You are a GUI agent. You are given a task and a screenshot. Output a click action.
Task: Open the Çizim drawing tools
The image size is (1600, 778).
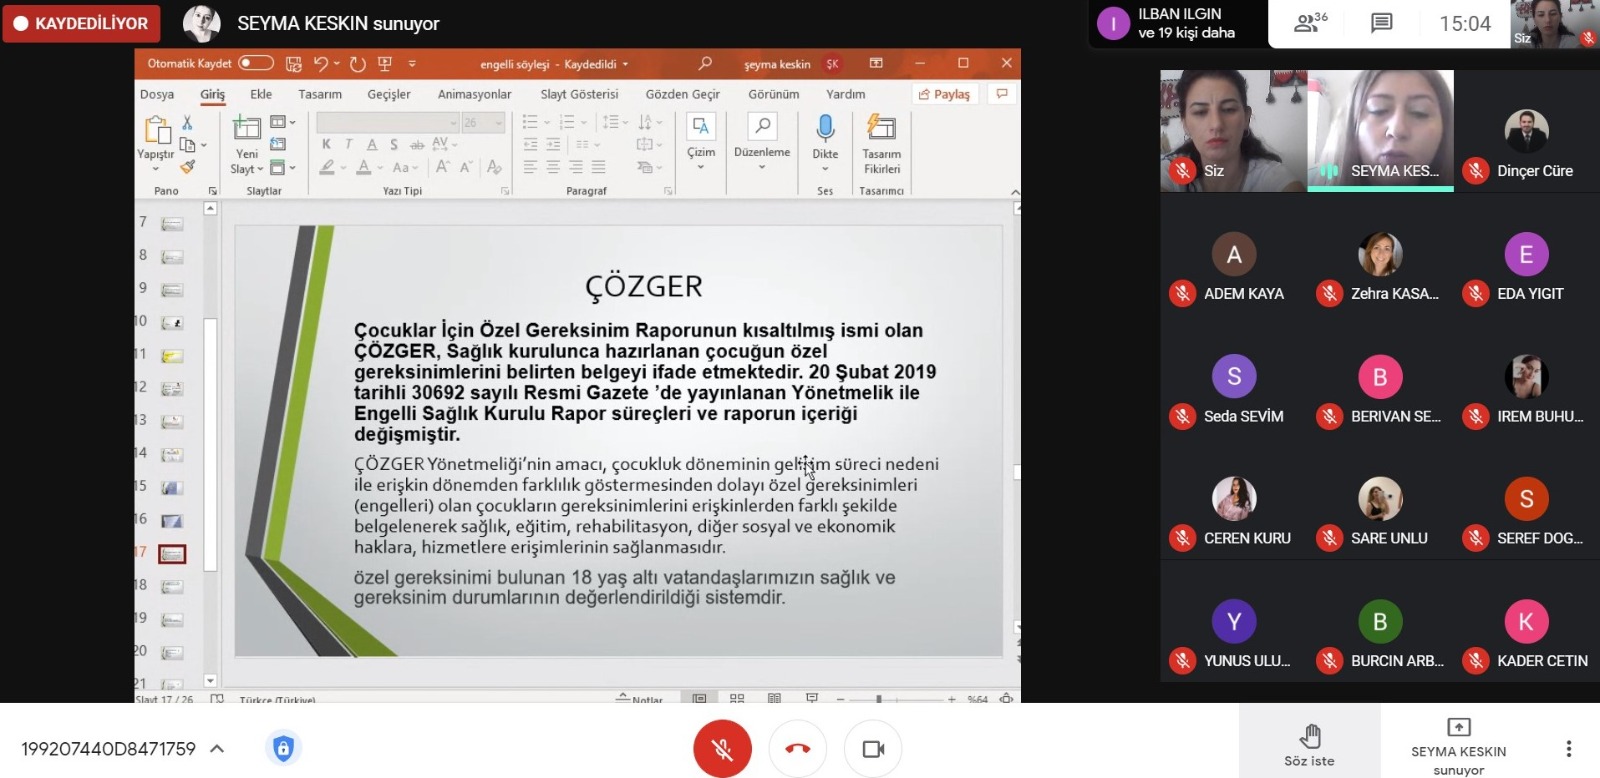[701, 128]
